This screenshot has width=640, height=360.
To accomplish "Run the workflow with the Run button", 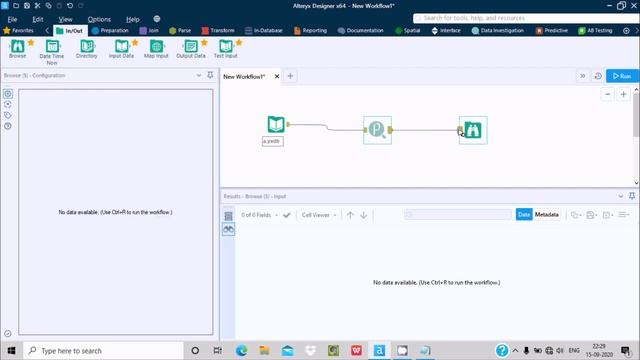I will (x=622, y=76).
